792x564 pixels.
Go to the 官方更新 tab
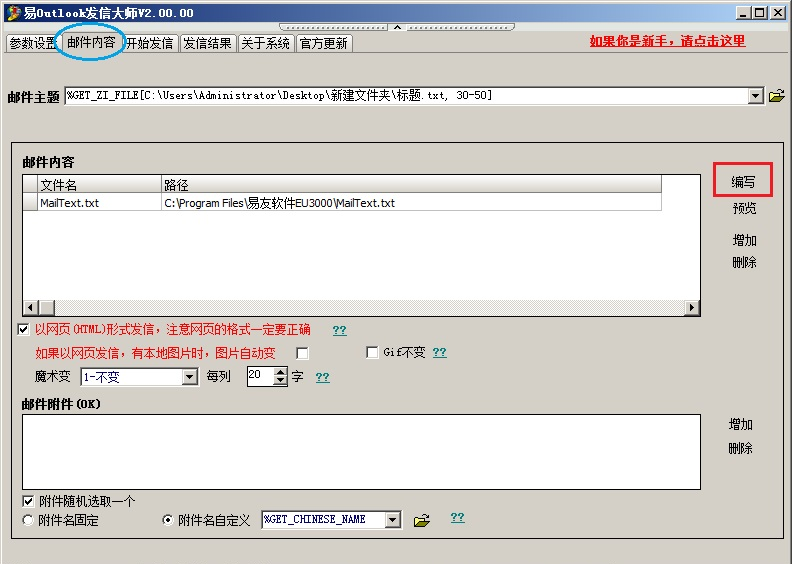[x=324, y=43]
